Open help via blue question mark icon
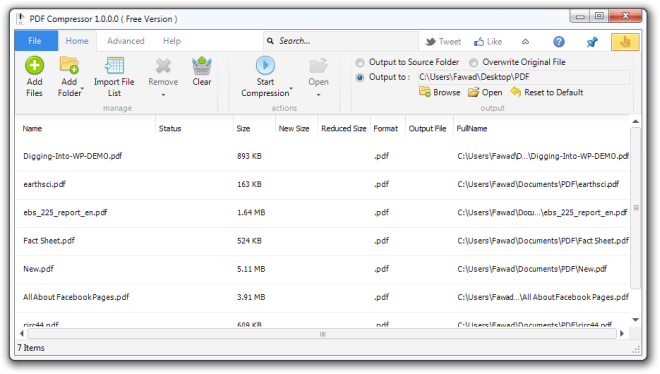 coord(559,42)
